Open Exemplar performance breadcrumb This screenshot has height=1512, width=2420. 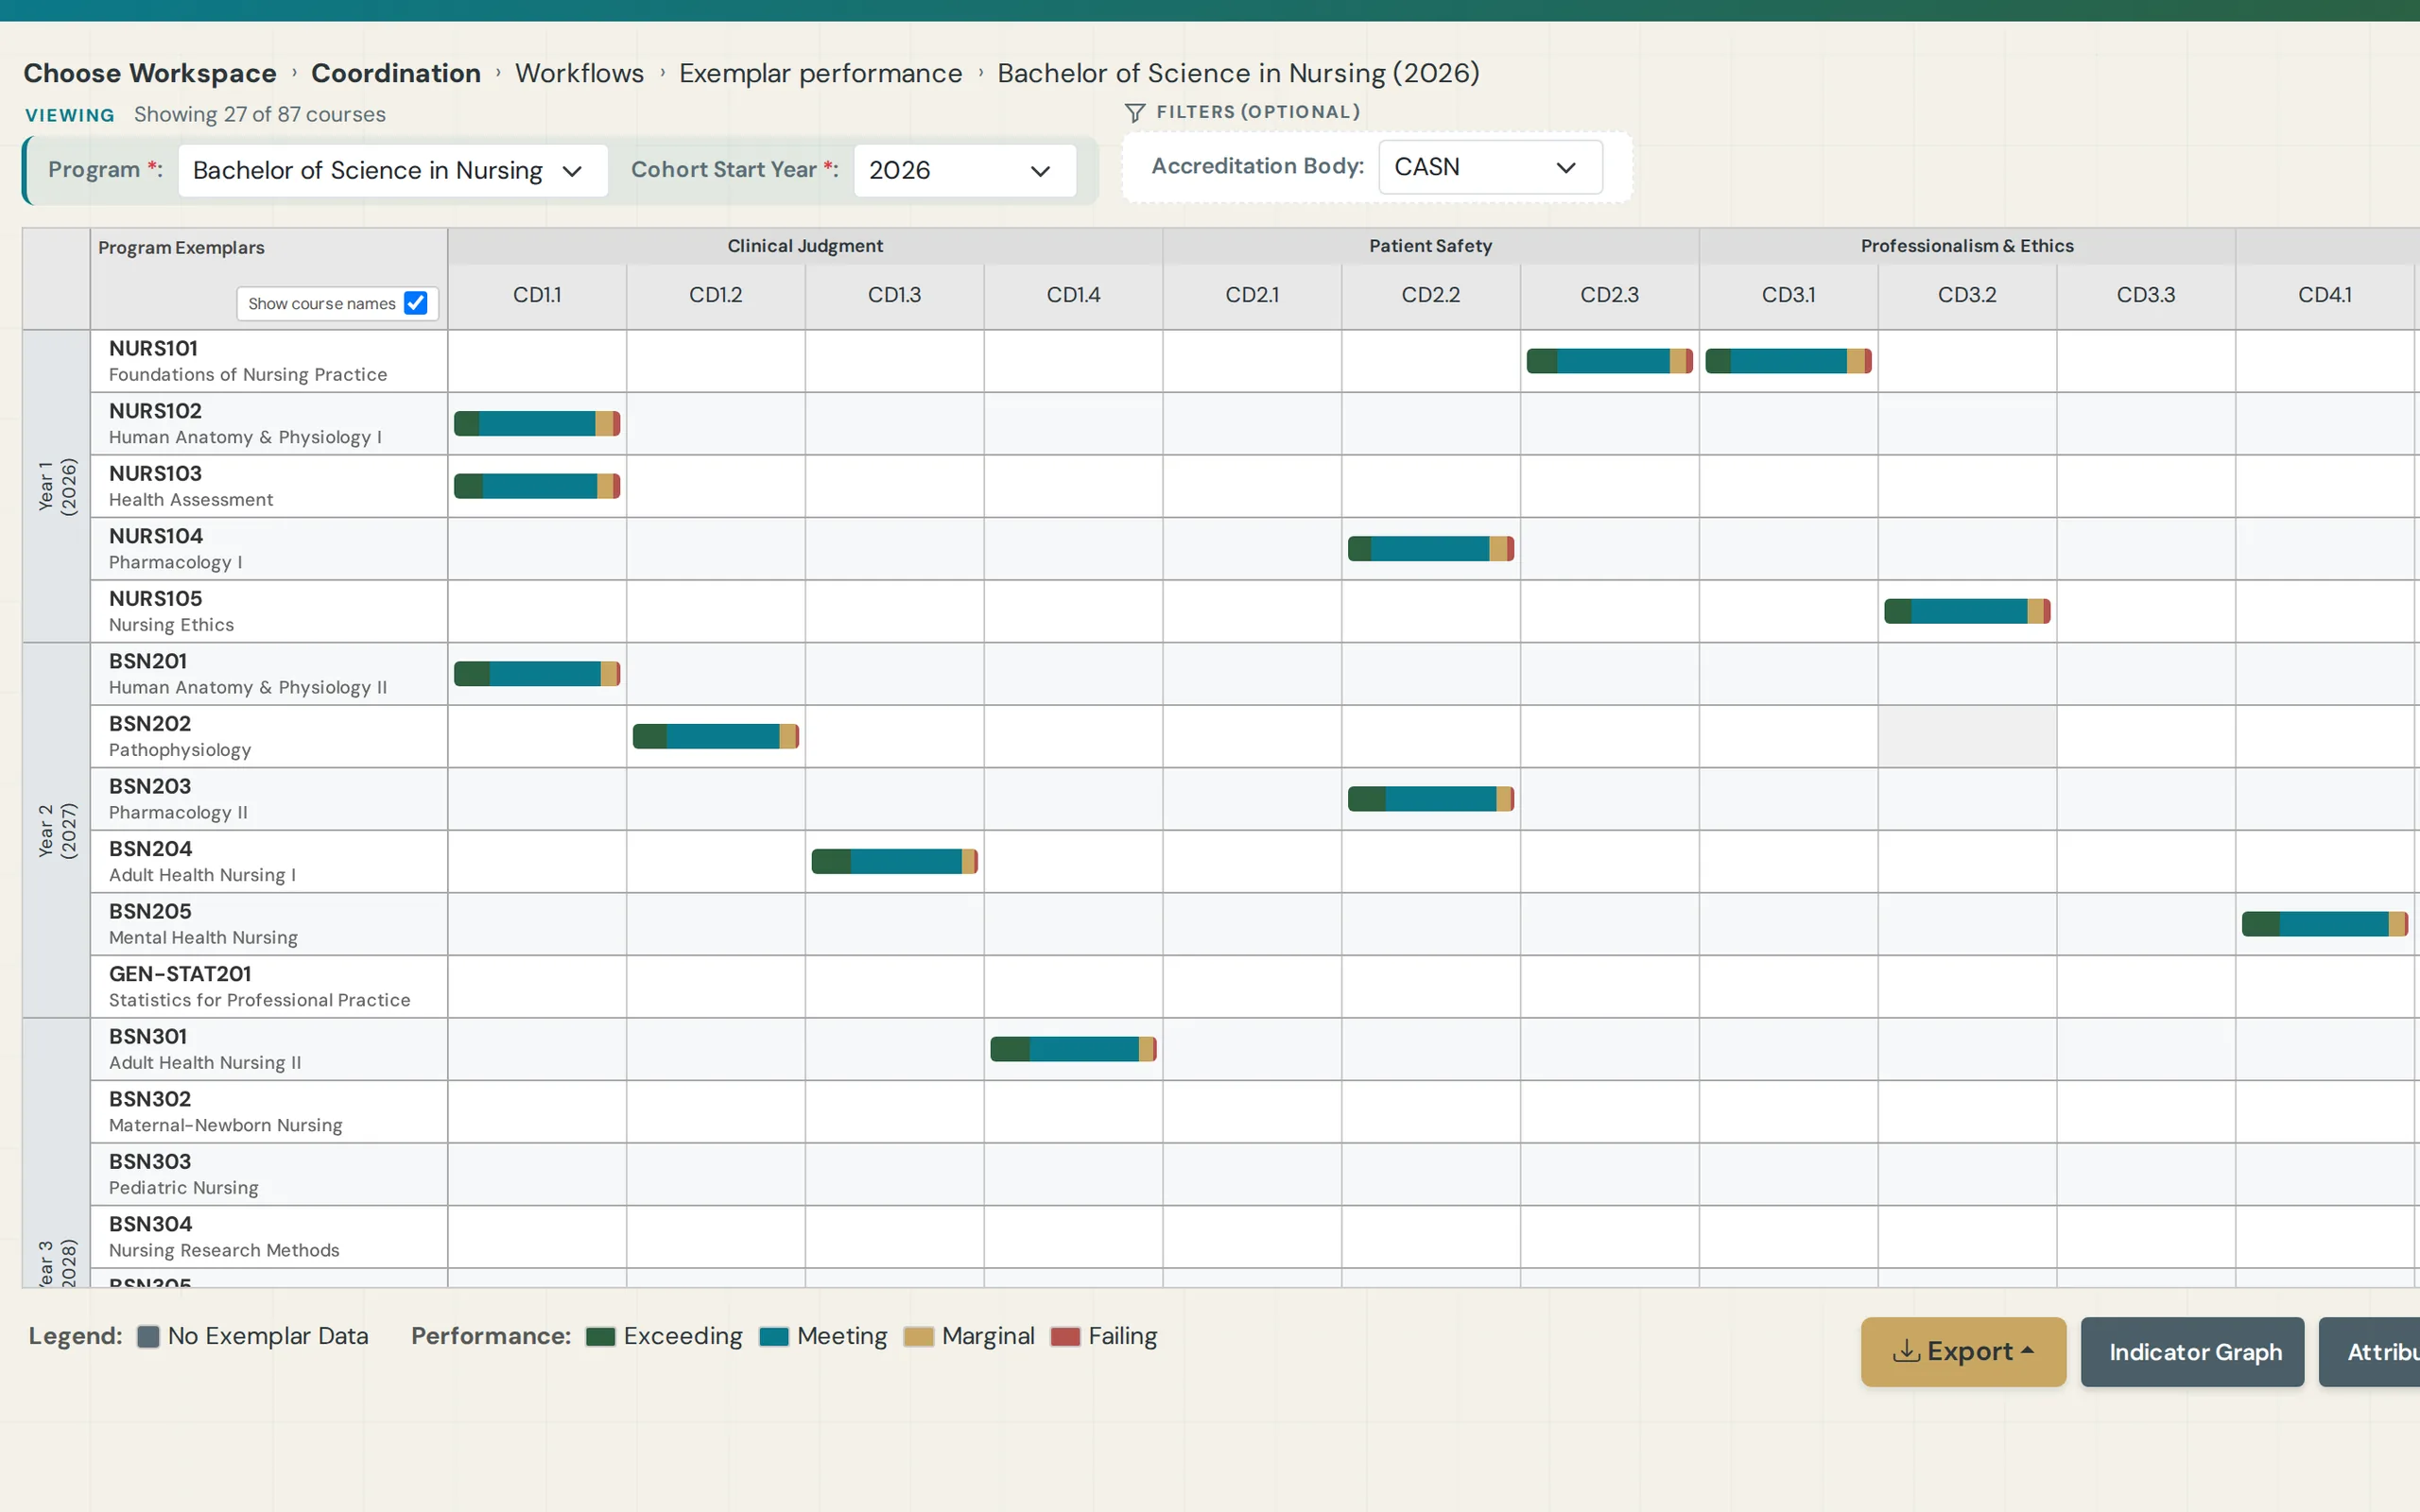pyautogui.click(x=820, y=73)
